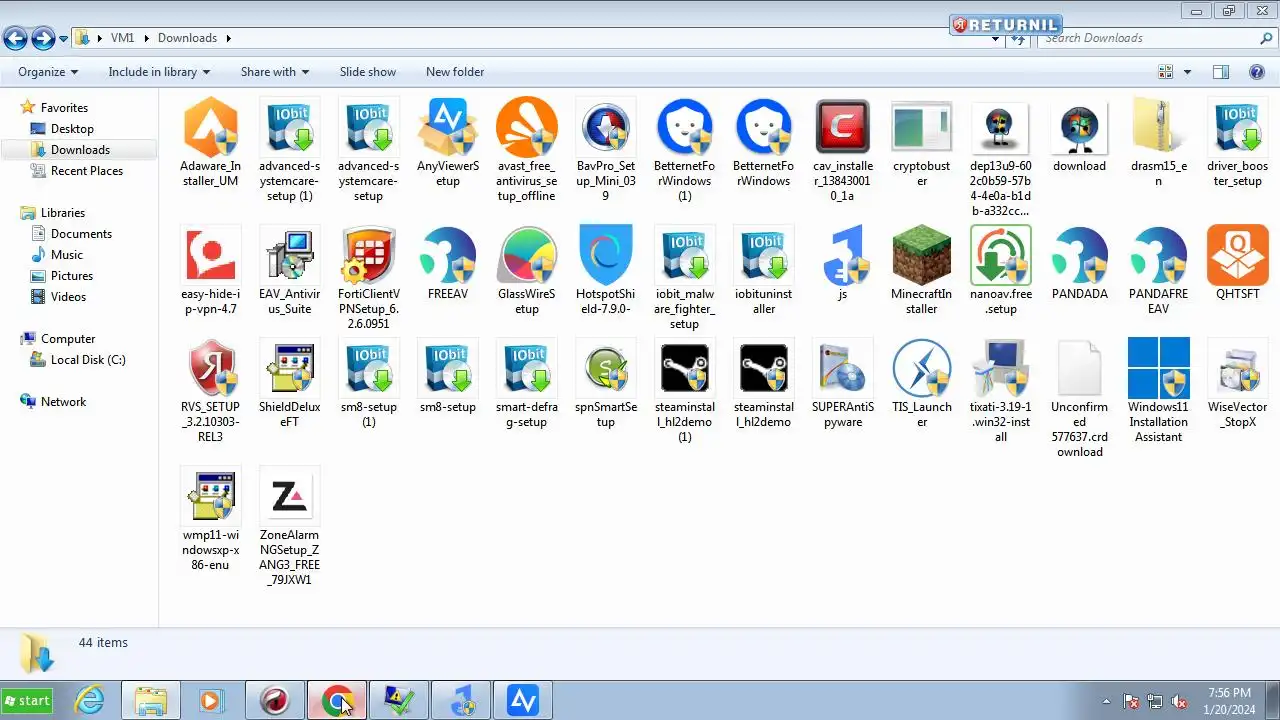This screenshot has width=1280, height=720.
Task: Select the SUPERAntiSpyware file icon
Action: tap(843, 369)
